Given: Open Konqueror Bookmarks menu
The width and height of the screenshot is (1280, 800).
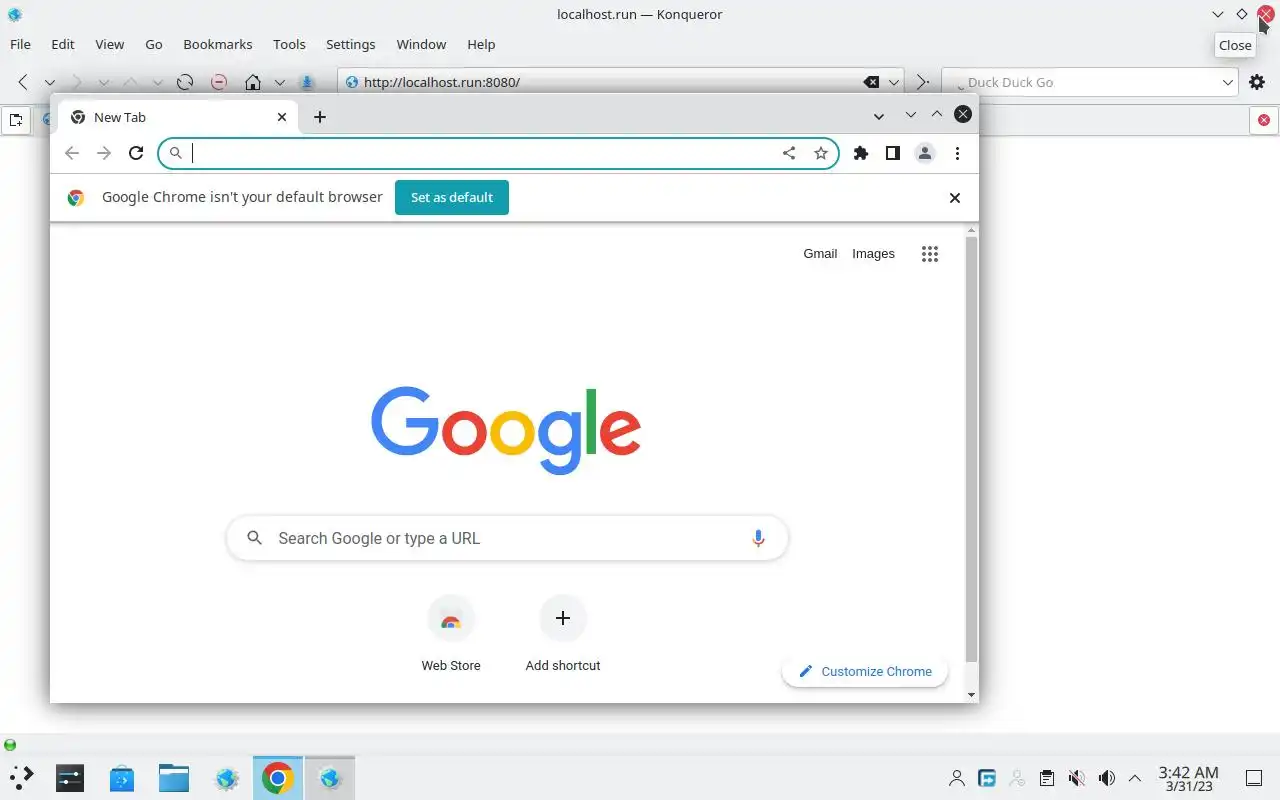Looking at the screenshot, I should point(218,44).
